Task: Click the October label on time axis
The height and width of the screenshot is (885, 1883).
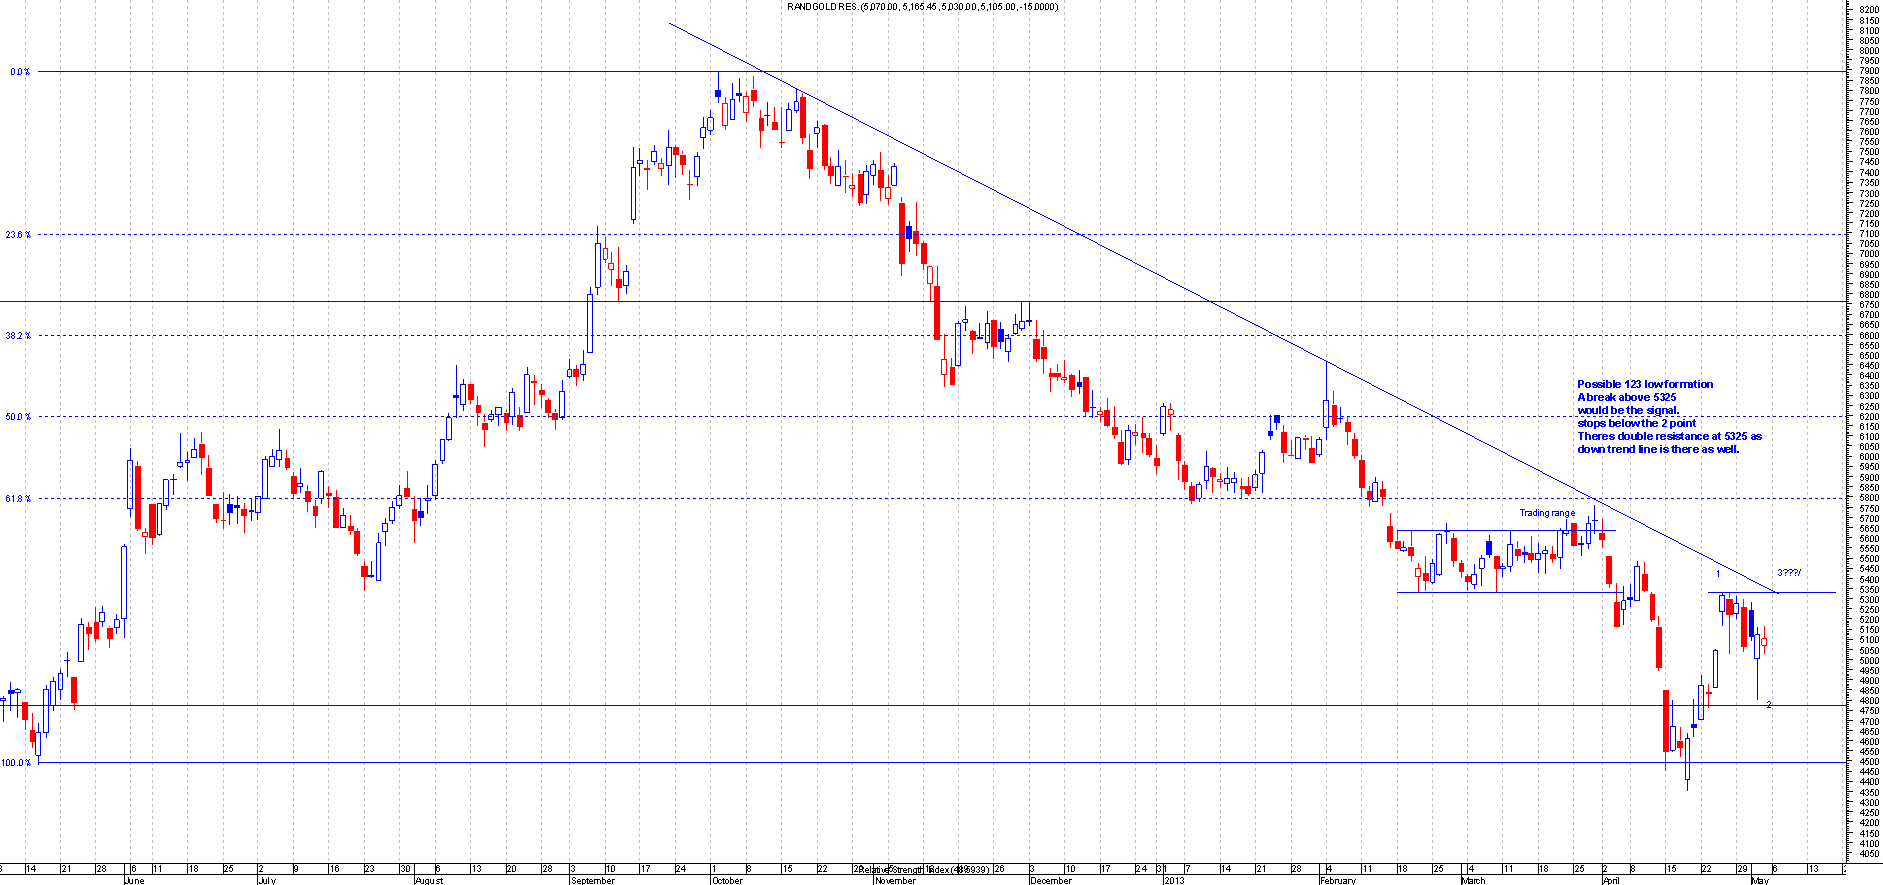Action: pos(727,880)
